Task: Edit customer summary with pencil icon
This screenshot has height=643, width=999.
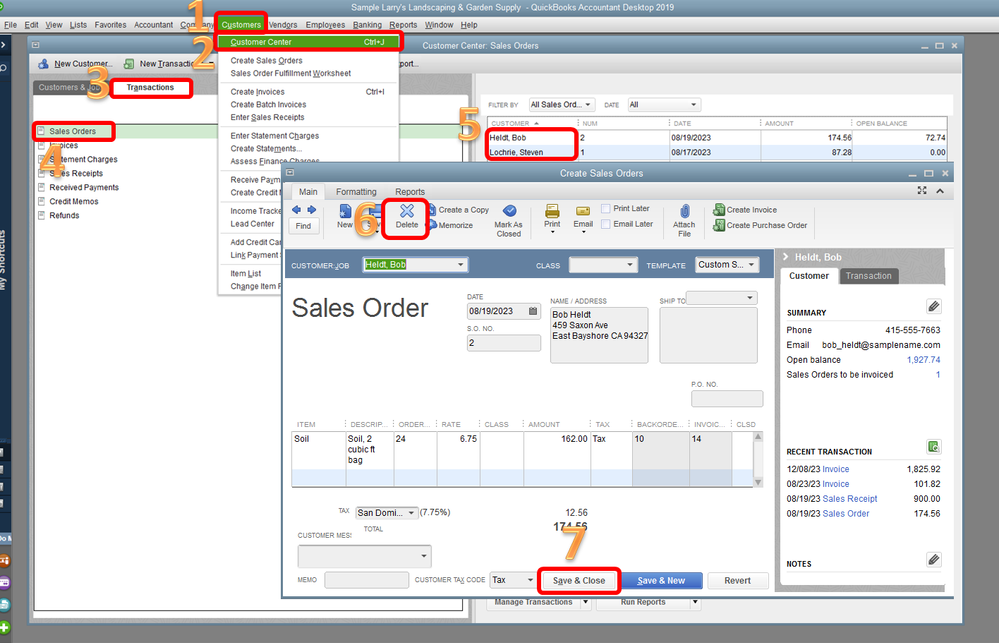Action: (x=933, y=307)
